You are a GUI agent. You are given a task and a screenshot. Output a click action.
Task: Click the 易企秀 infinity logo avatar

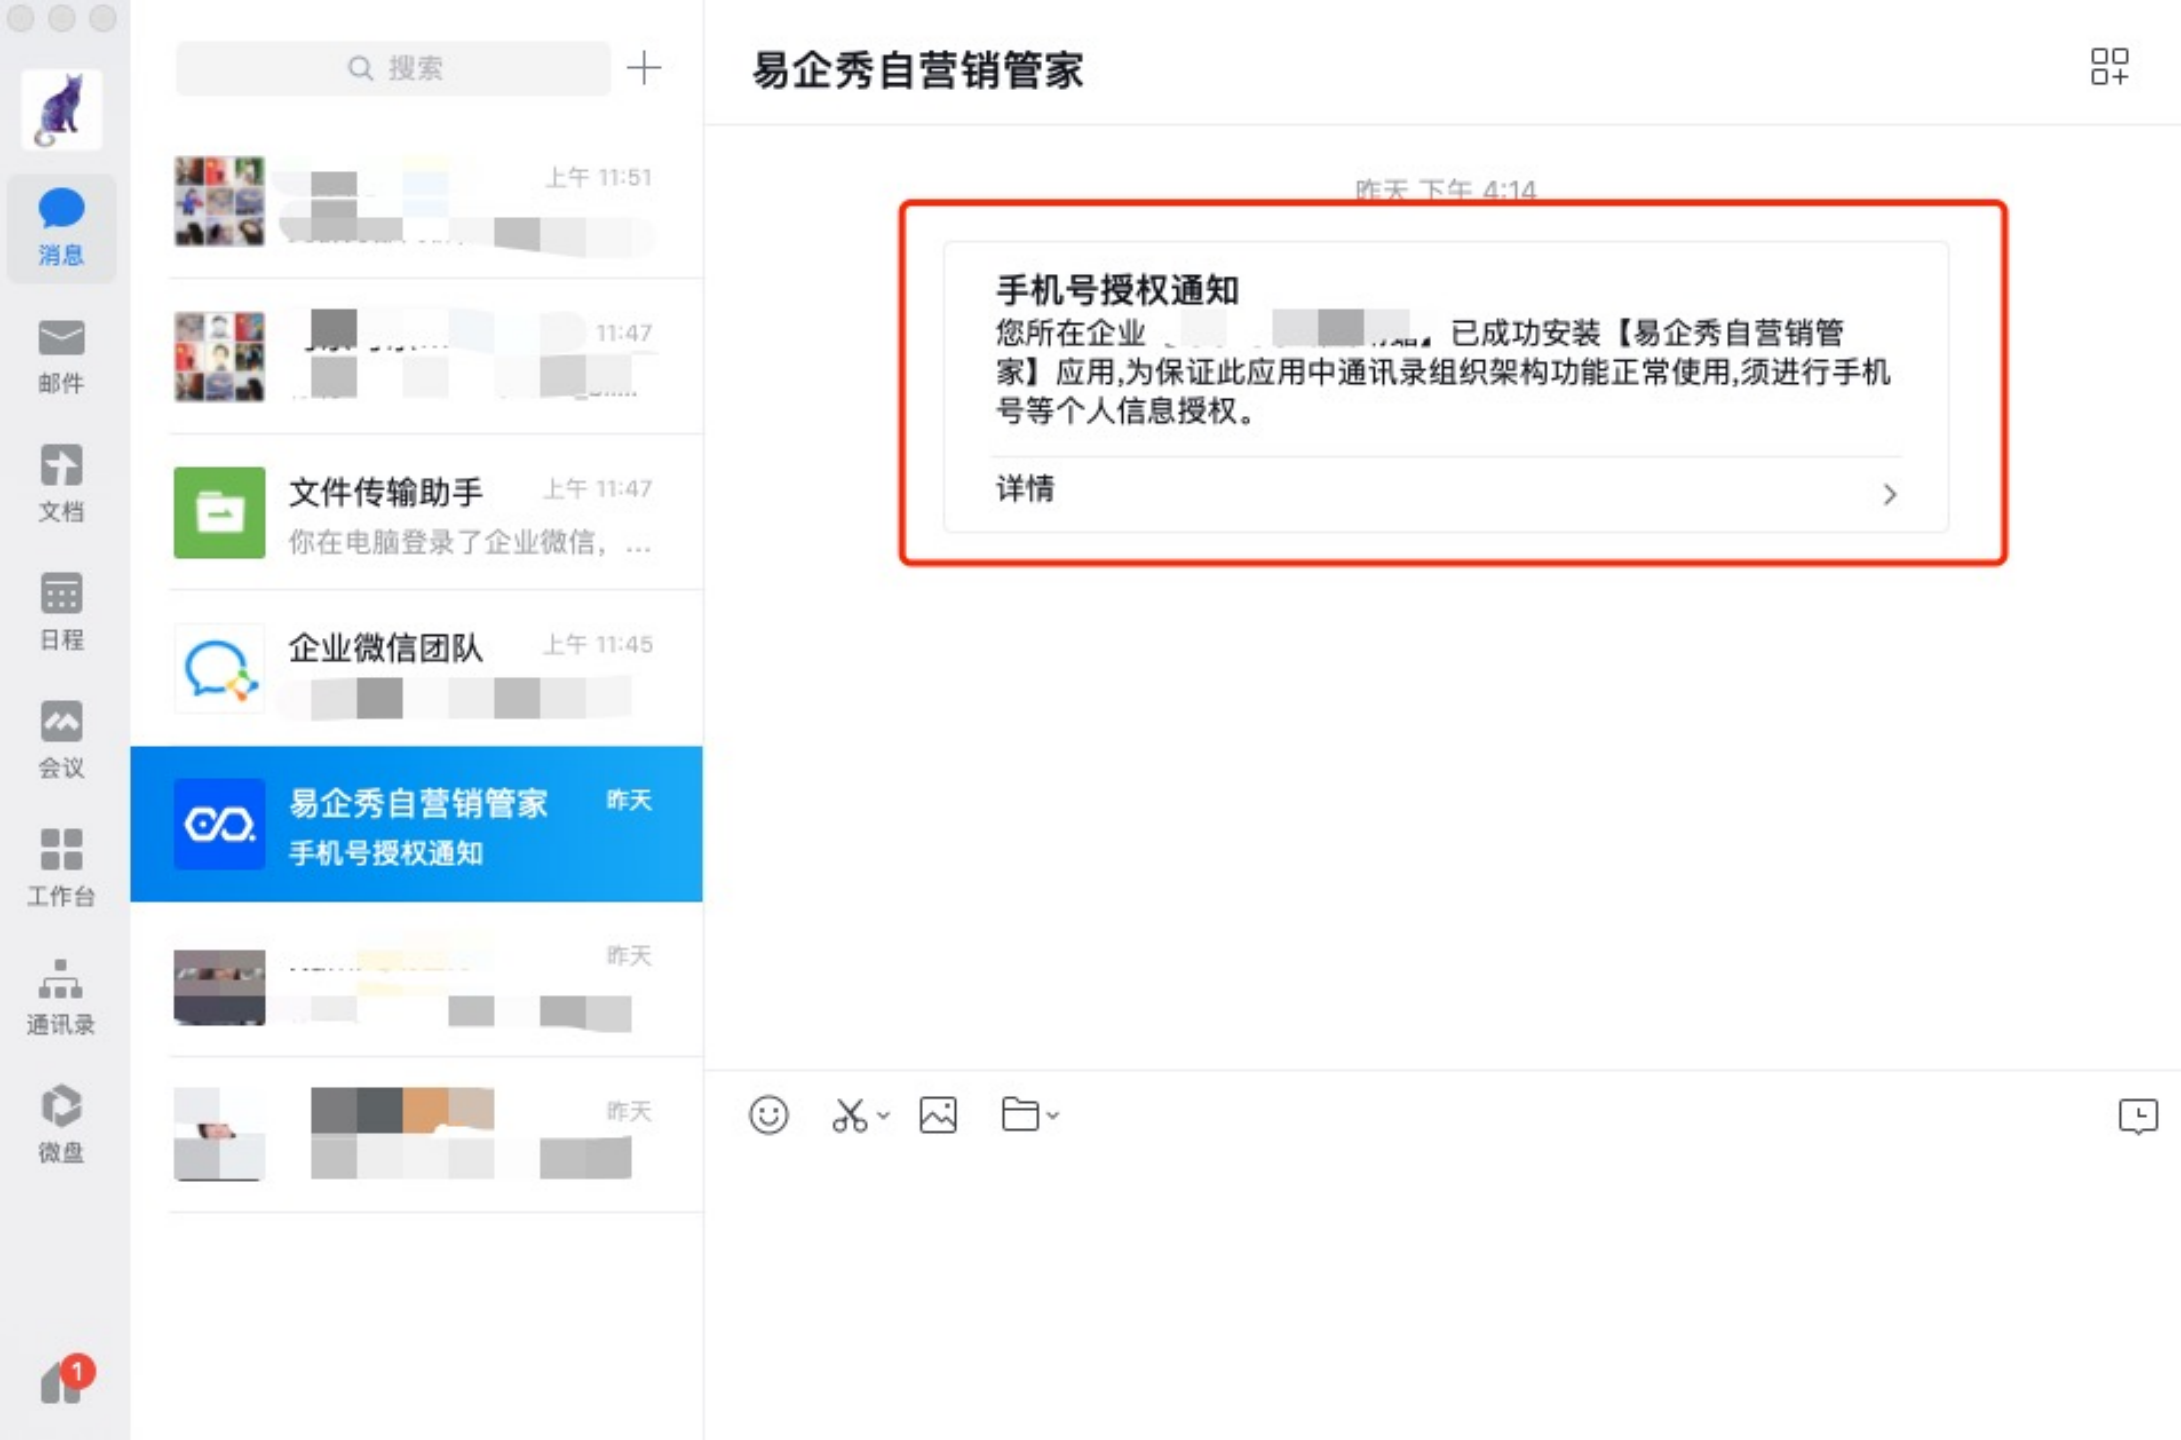(x=220, y=824)
